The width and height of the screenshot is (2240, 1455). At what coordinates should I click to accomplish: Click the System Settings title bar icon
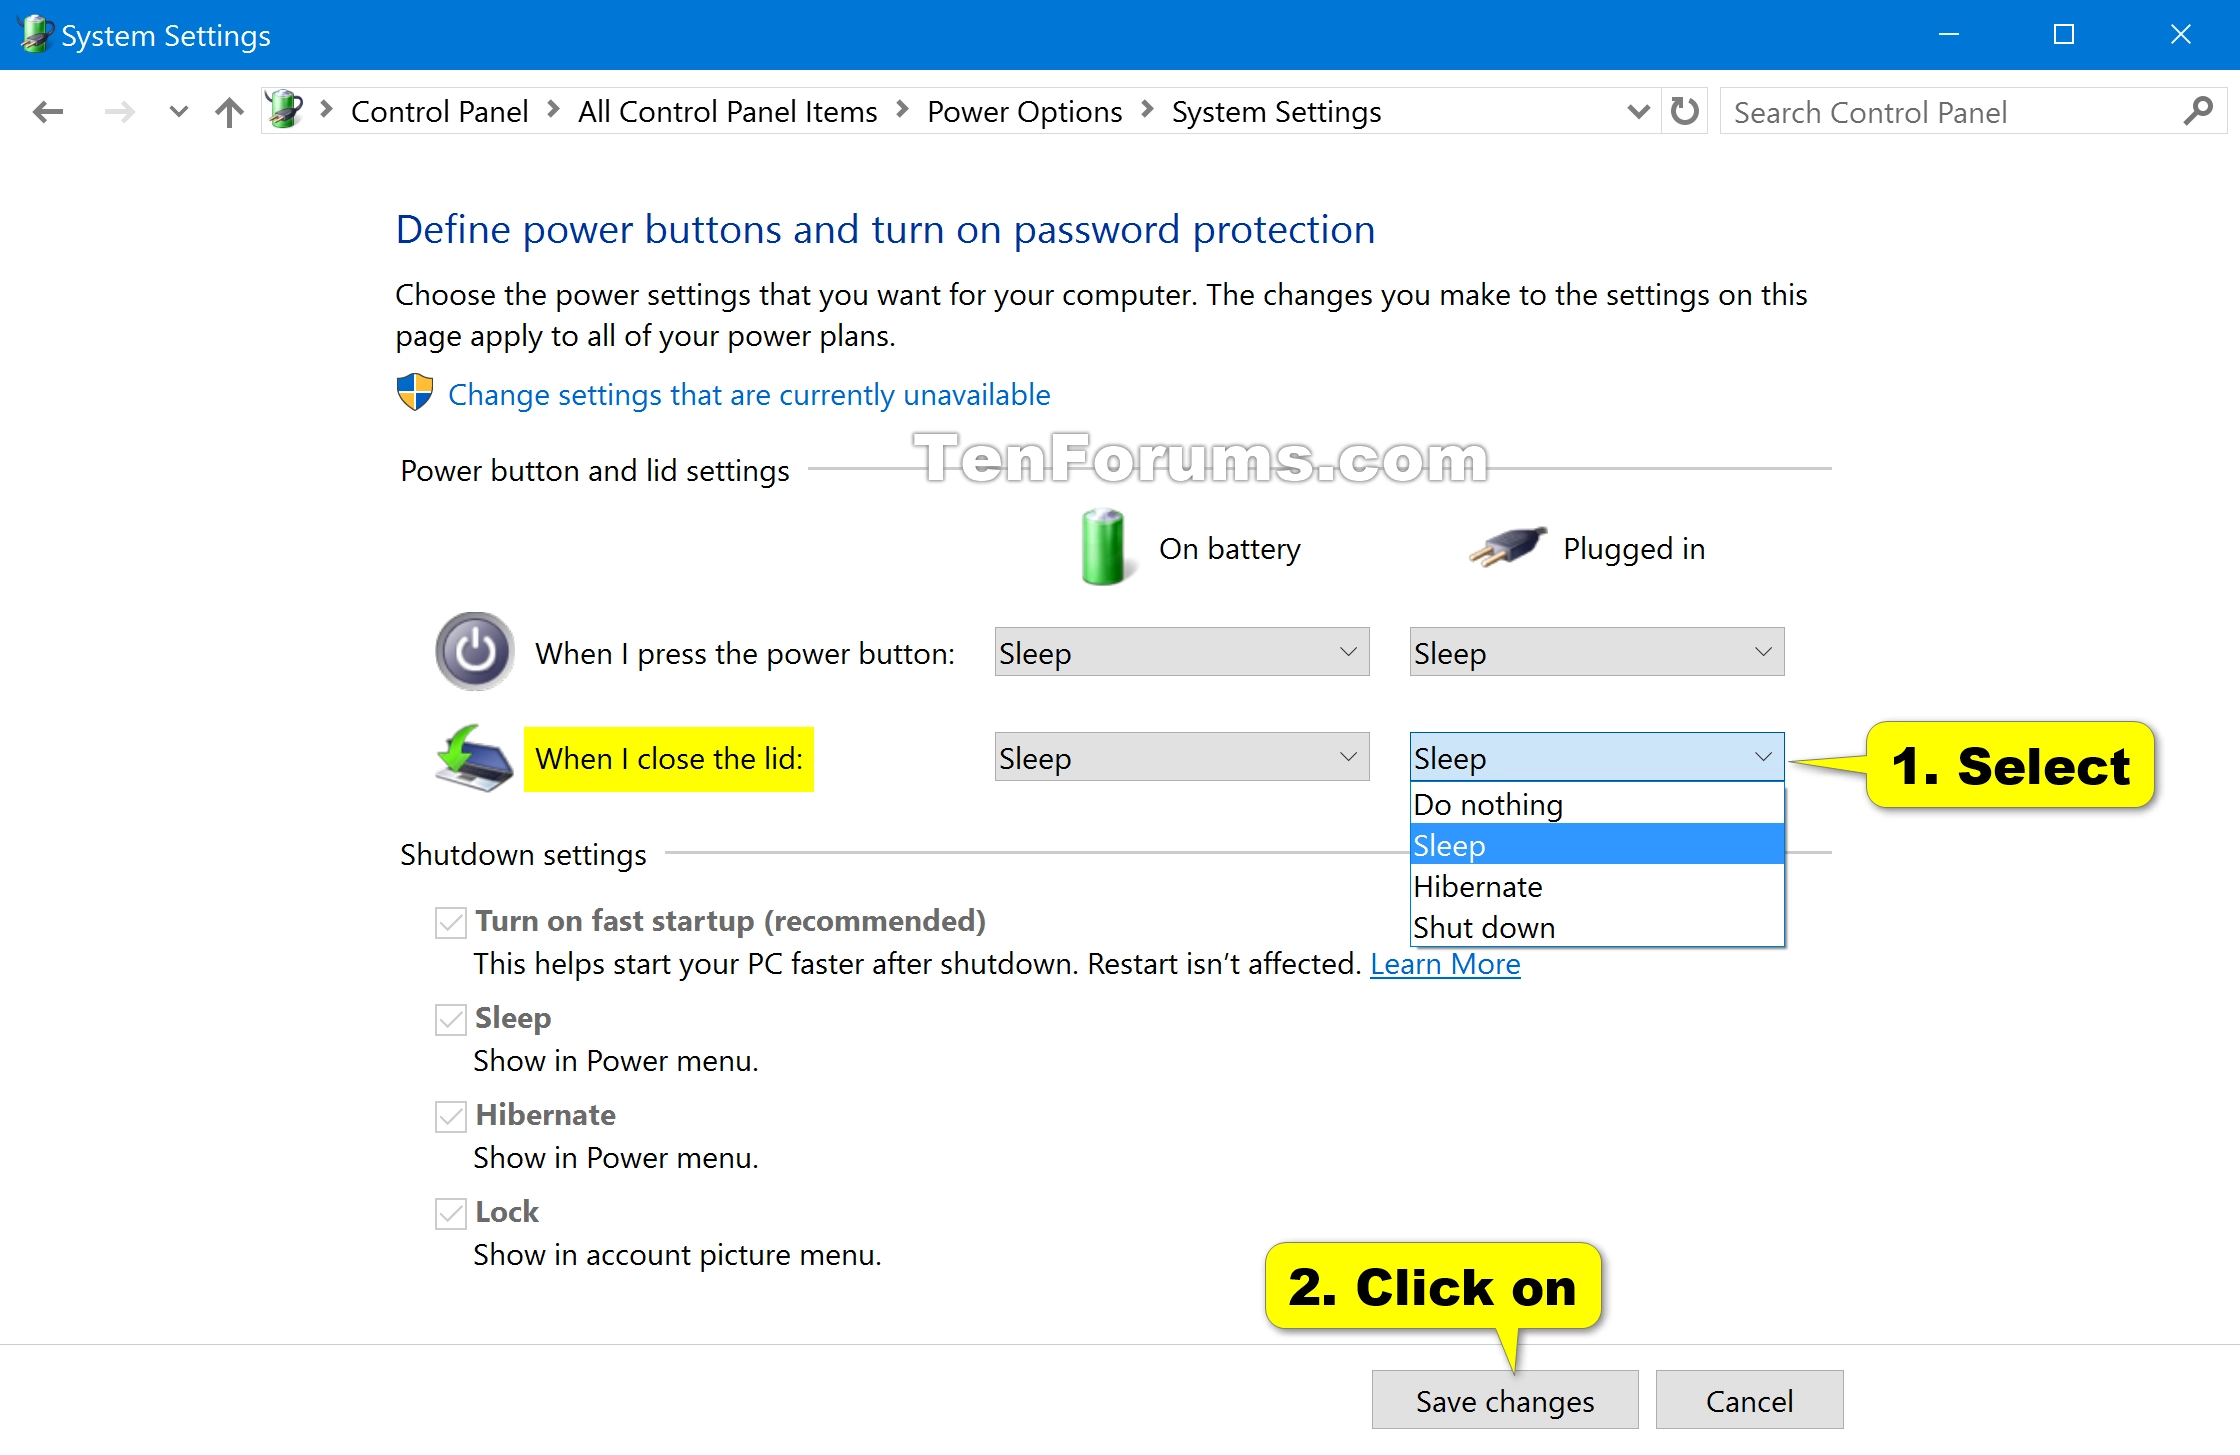click(x=35, y=34)
